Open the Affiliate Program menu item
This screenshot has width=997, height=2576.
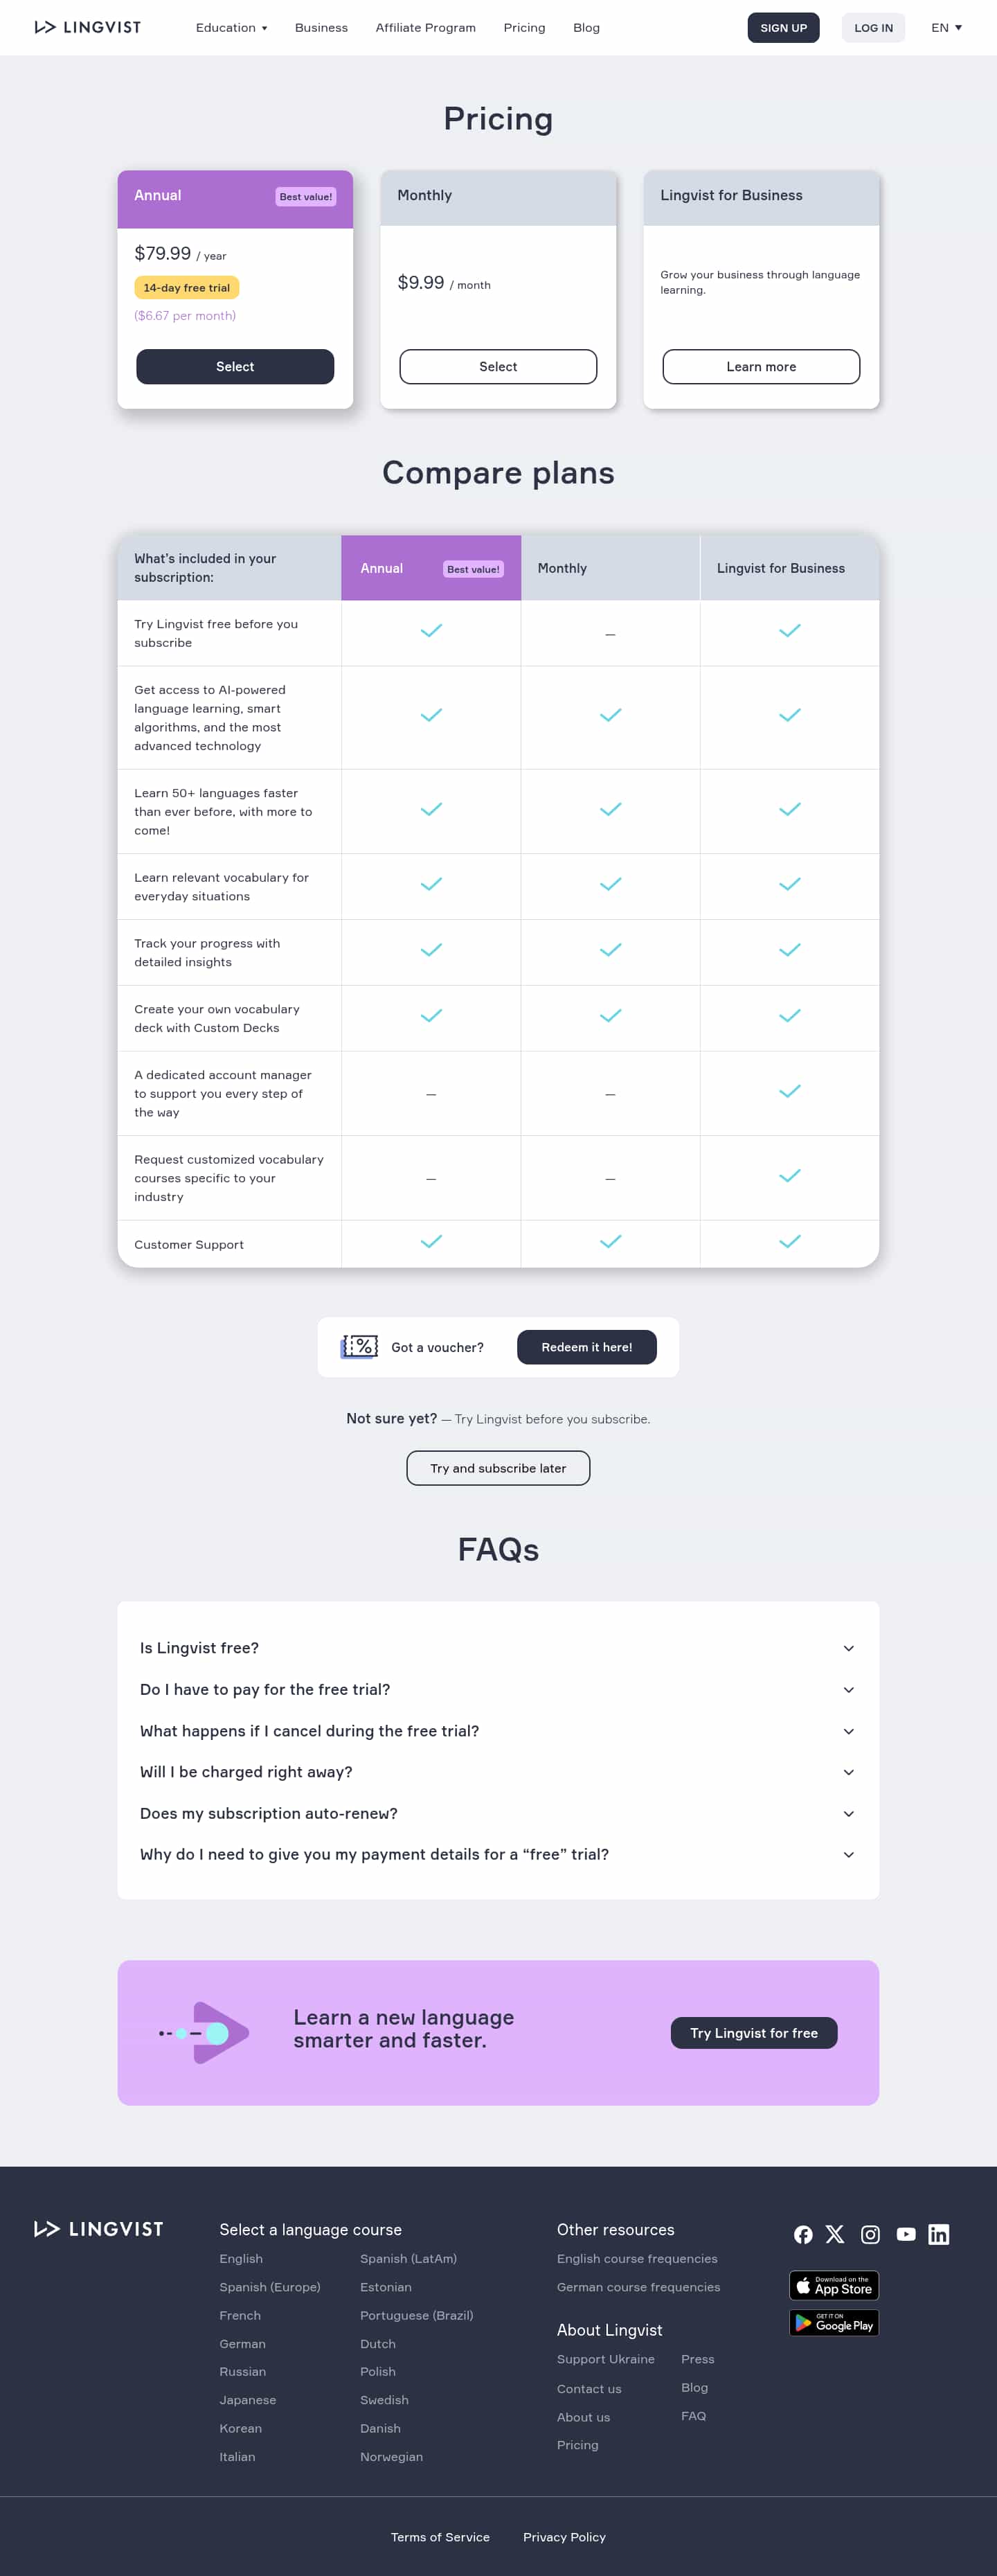pyautogui.click(x=425, y=28)
